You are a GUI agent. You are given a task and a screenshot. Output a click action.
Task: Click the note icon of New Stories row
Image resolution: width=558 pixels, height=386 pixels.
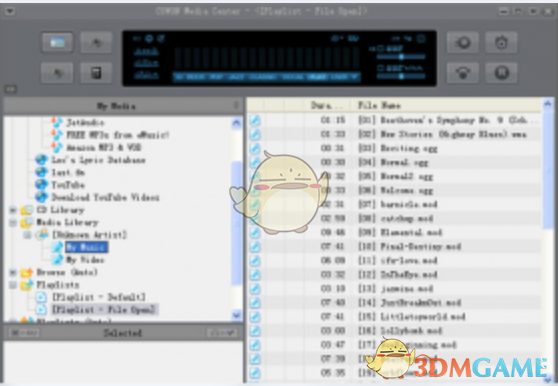click(255, 134)
